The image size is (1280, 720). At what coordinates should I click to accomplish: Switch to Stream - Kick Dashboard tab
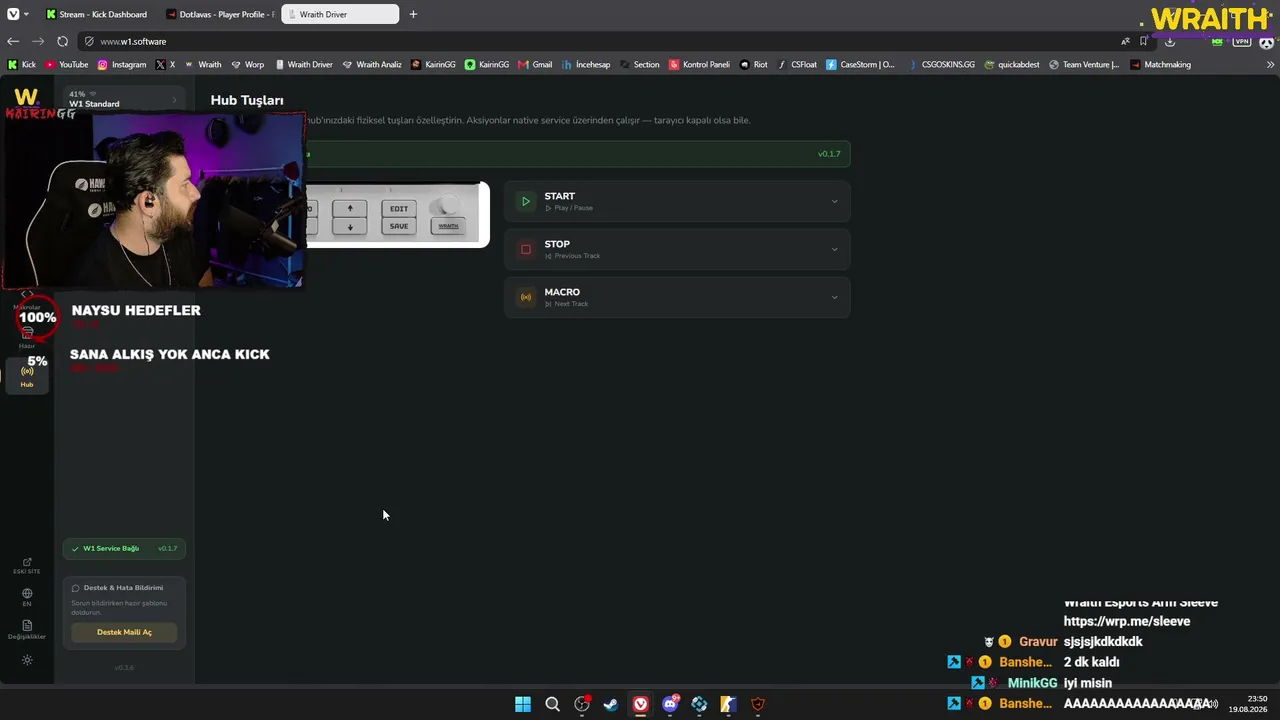(96, 14)
